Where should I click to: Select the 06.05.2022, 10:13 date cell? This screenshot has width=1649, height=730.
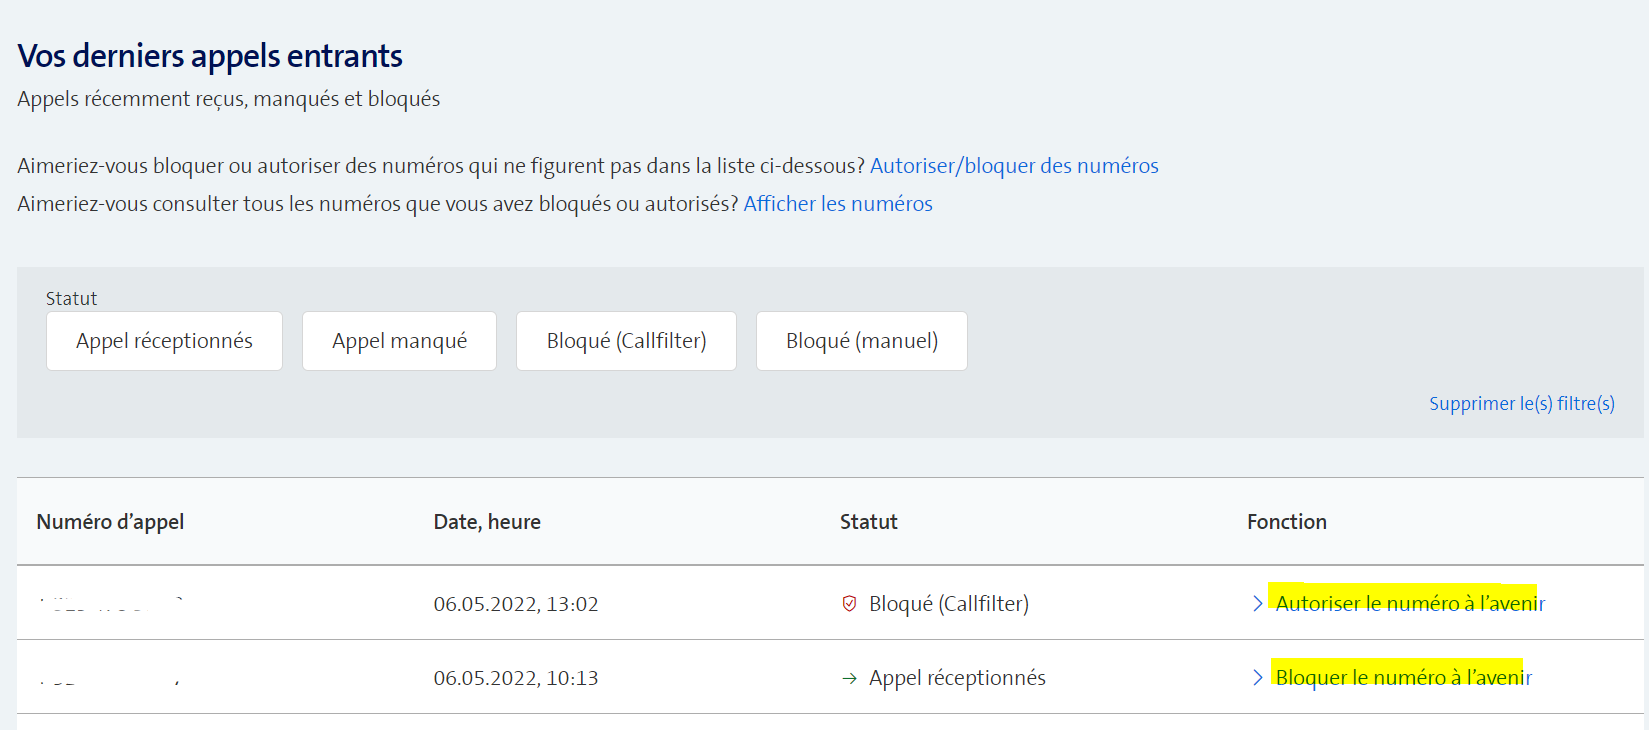pos(515,678)
